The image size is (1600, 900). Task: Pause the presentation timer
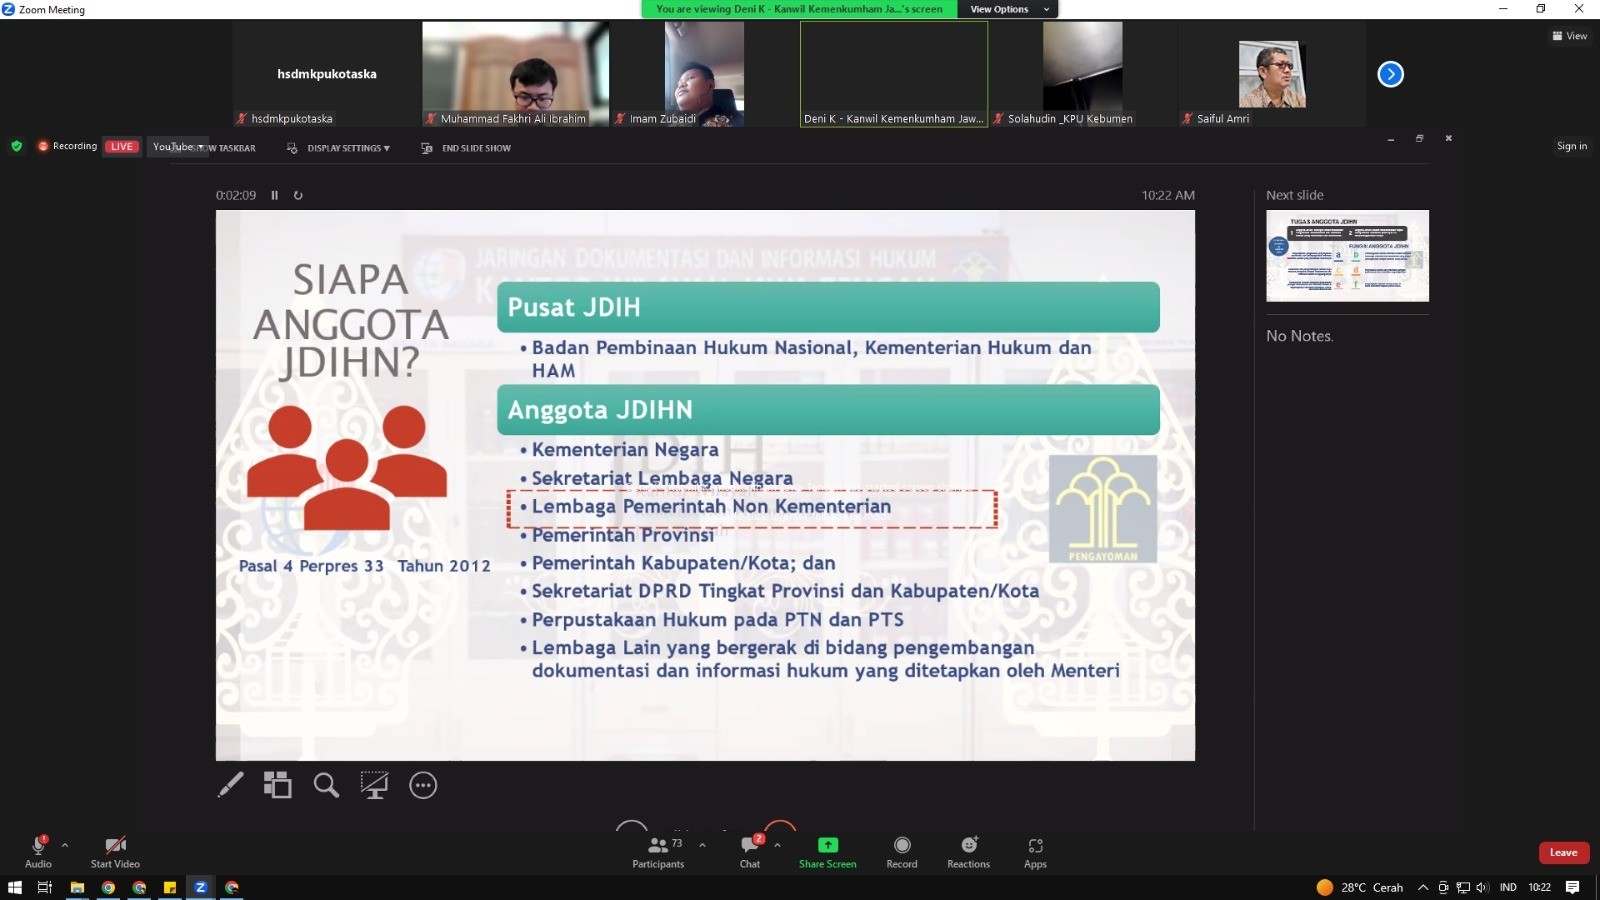coord(275,195)
